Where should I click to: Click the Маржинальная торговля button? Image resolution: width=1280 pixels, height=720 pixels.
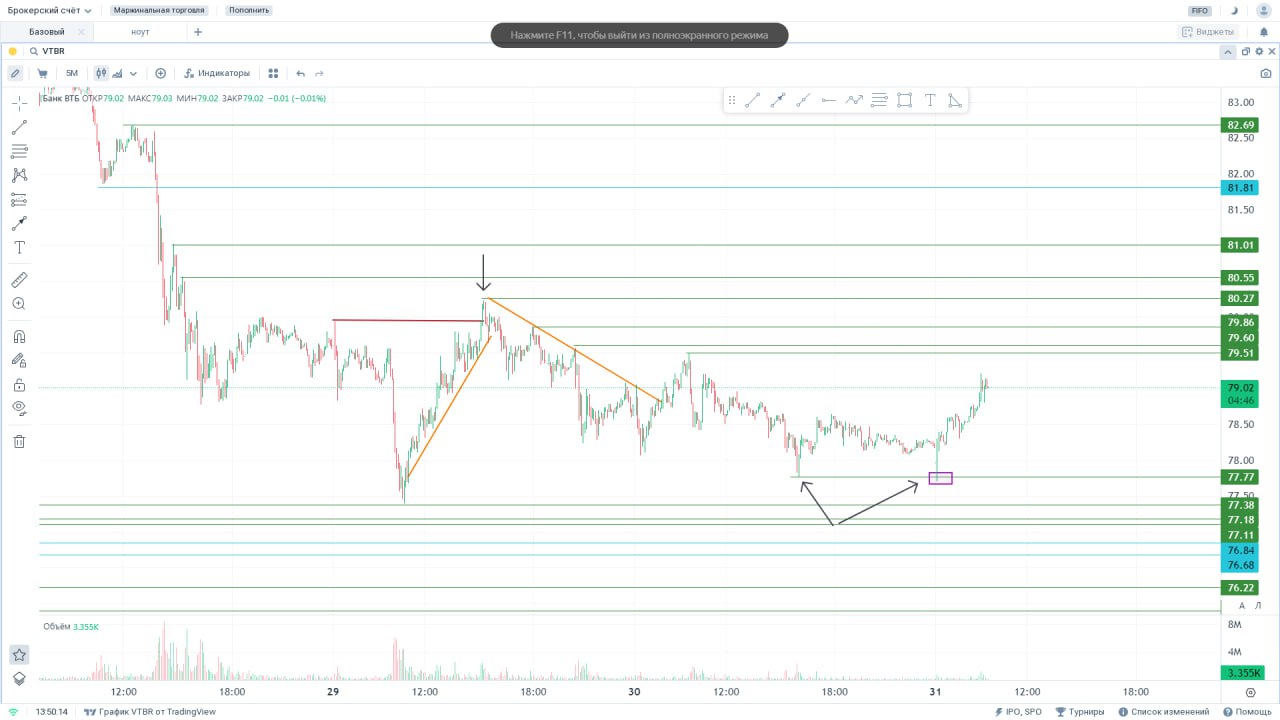(159, 10)
